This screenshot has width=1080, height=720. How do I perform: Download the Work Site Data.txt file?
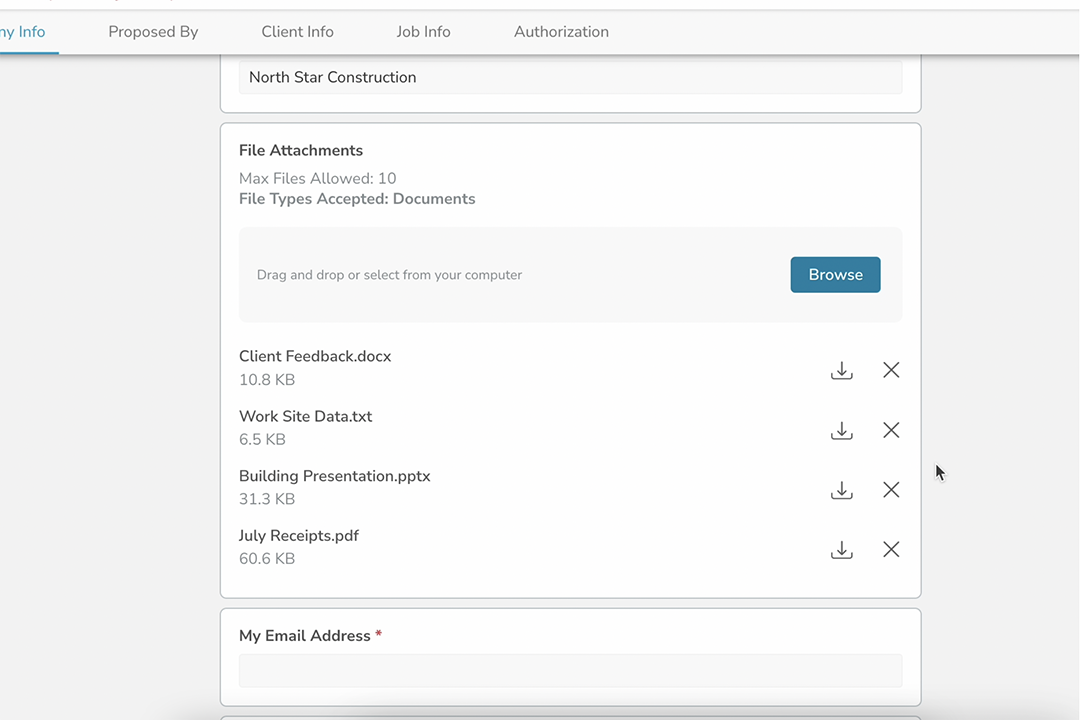[841, 430]
